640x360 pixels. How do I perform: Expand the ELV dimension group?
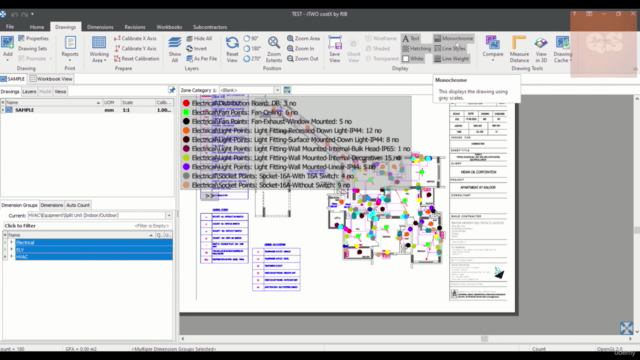point(11,249)
